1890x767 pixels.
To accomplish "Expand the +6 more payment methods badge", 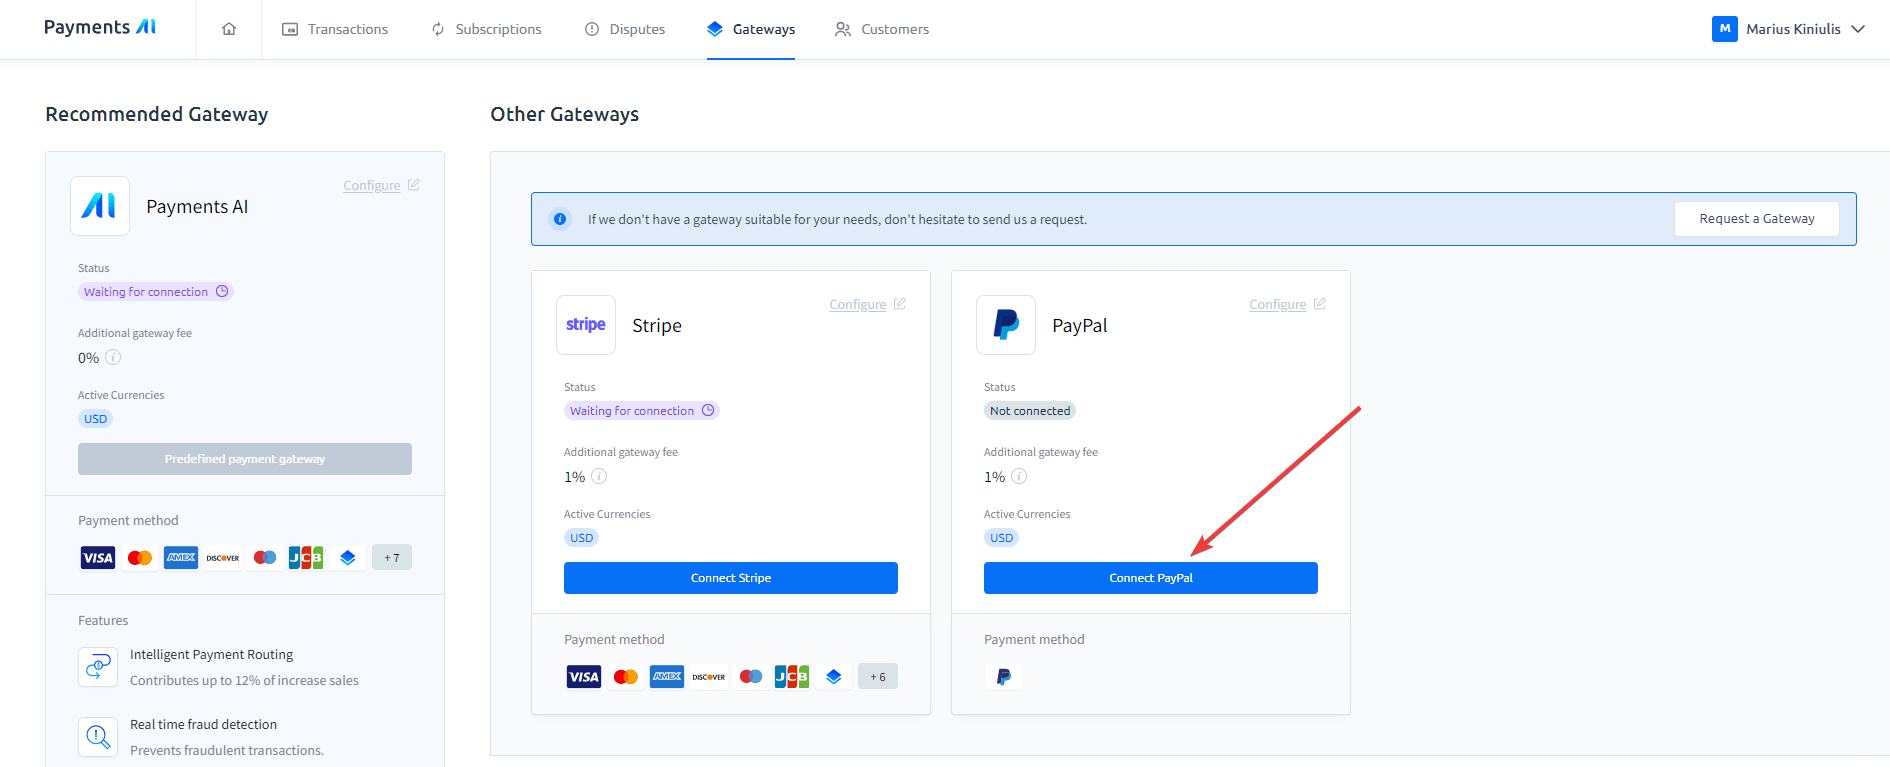I will pos(878,677).
